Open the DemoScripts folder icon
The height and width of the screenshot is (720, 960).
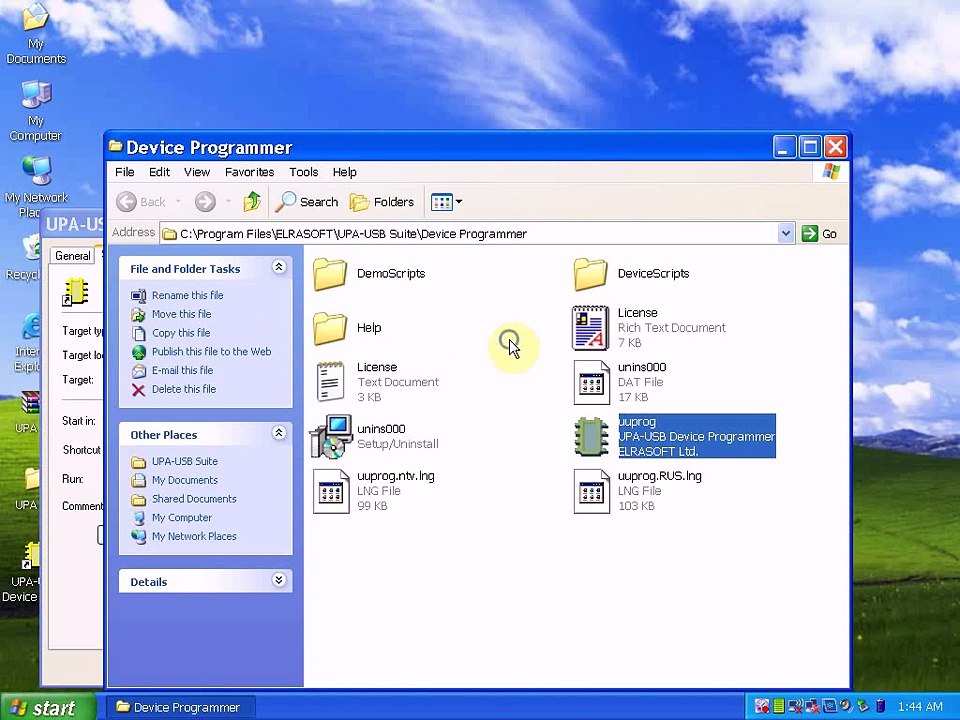coord(330,274)
